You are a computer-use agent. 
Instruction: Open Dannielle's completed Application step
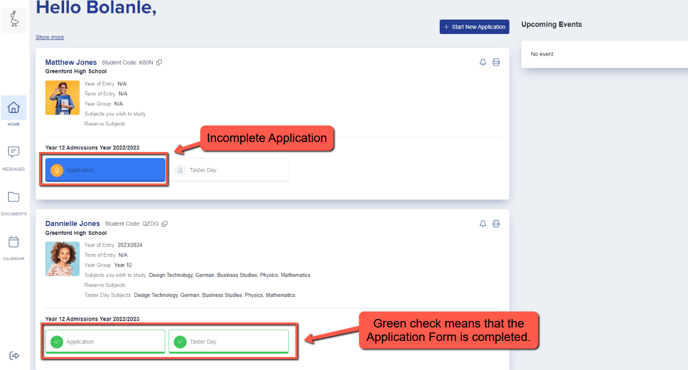(x=105, y=341)
